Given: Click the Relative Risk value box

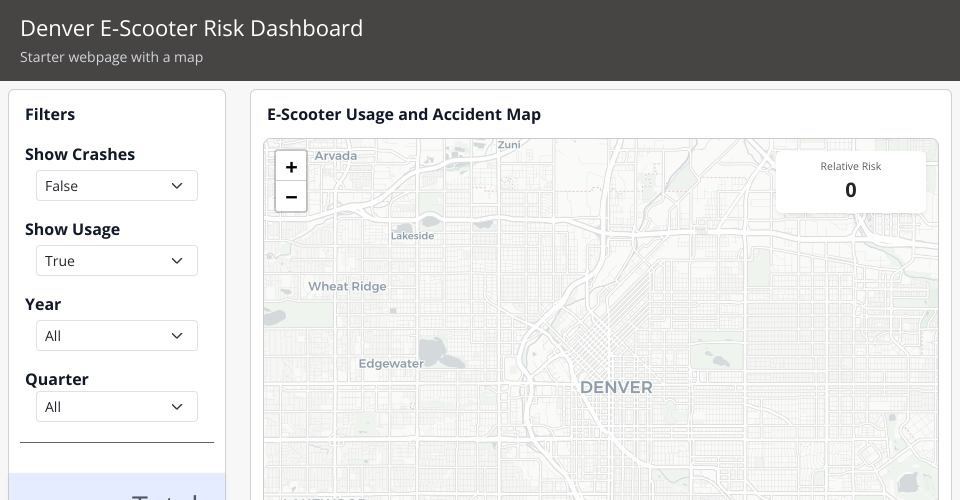Looking at the screenshot, I should click(850, 181).
